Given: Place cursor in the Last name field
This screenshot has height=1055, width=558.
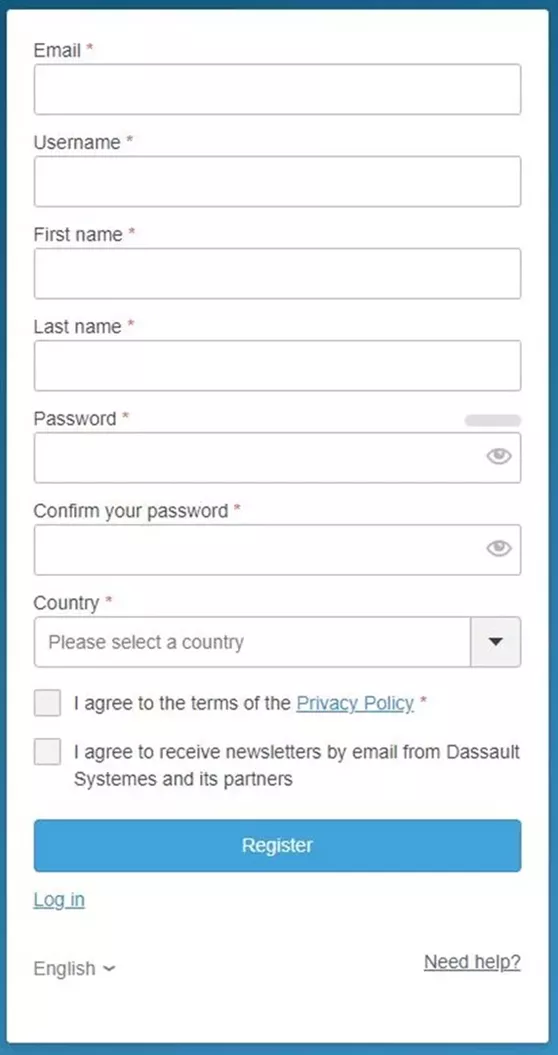Looking at the screenshot, I should pyautogui.click(x=277, y=365).
